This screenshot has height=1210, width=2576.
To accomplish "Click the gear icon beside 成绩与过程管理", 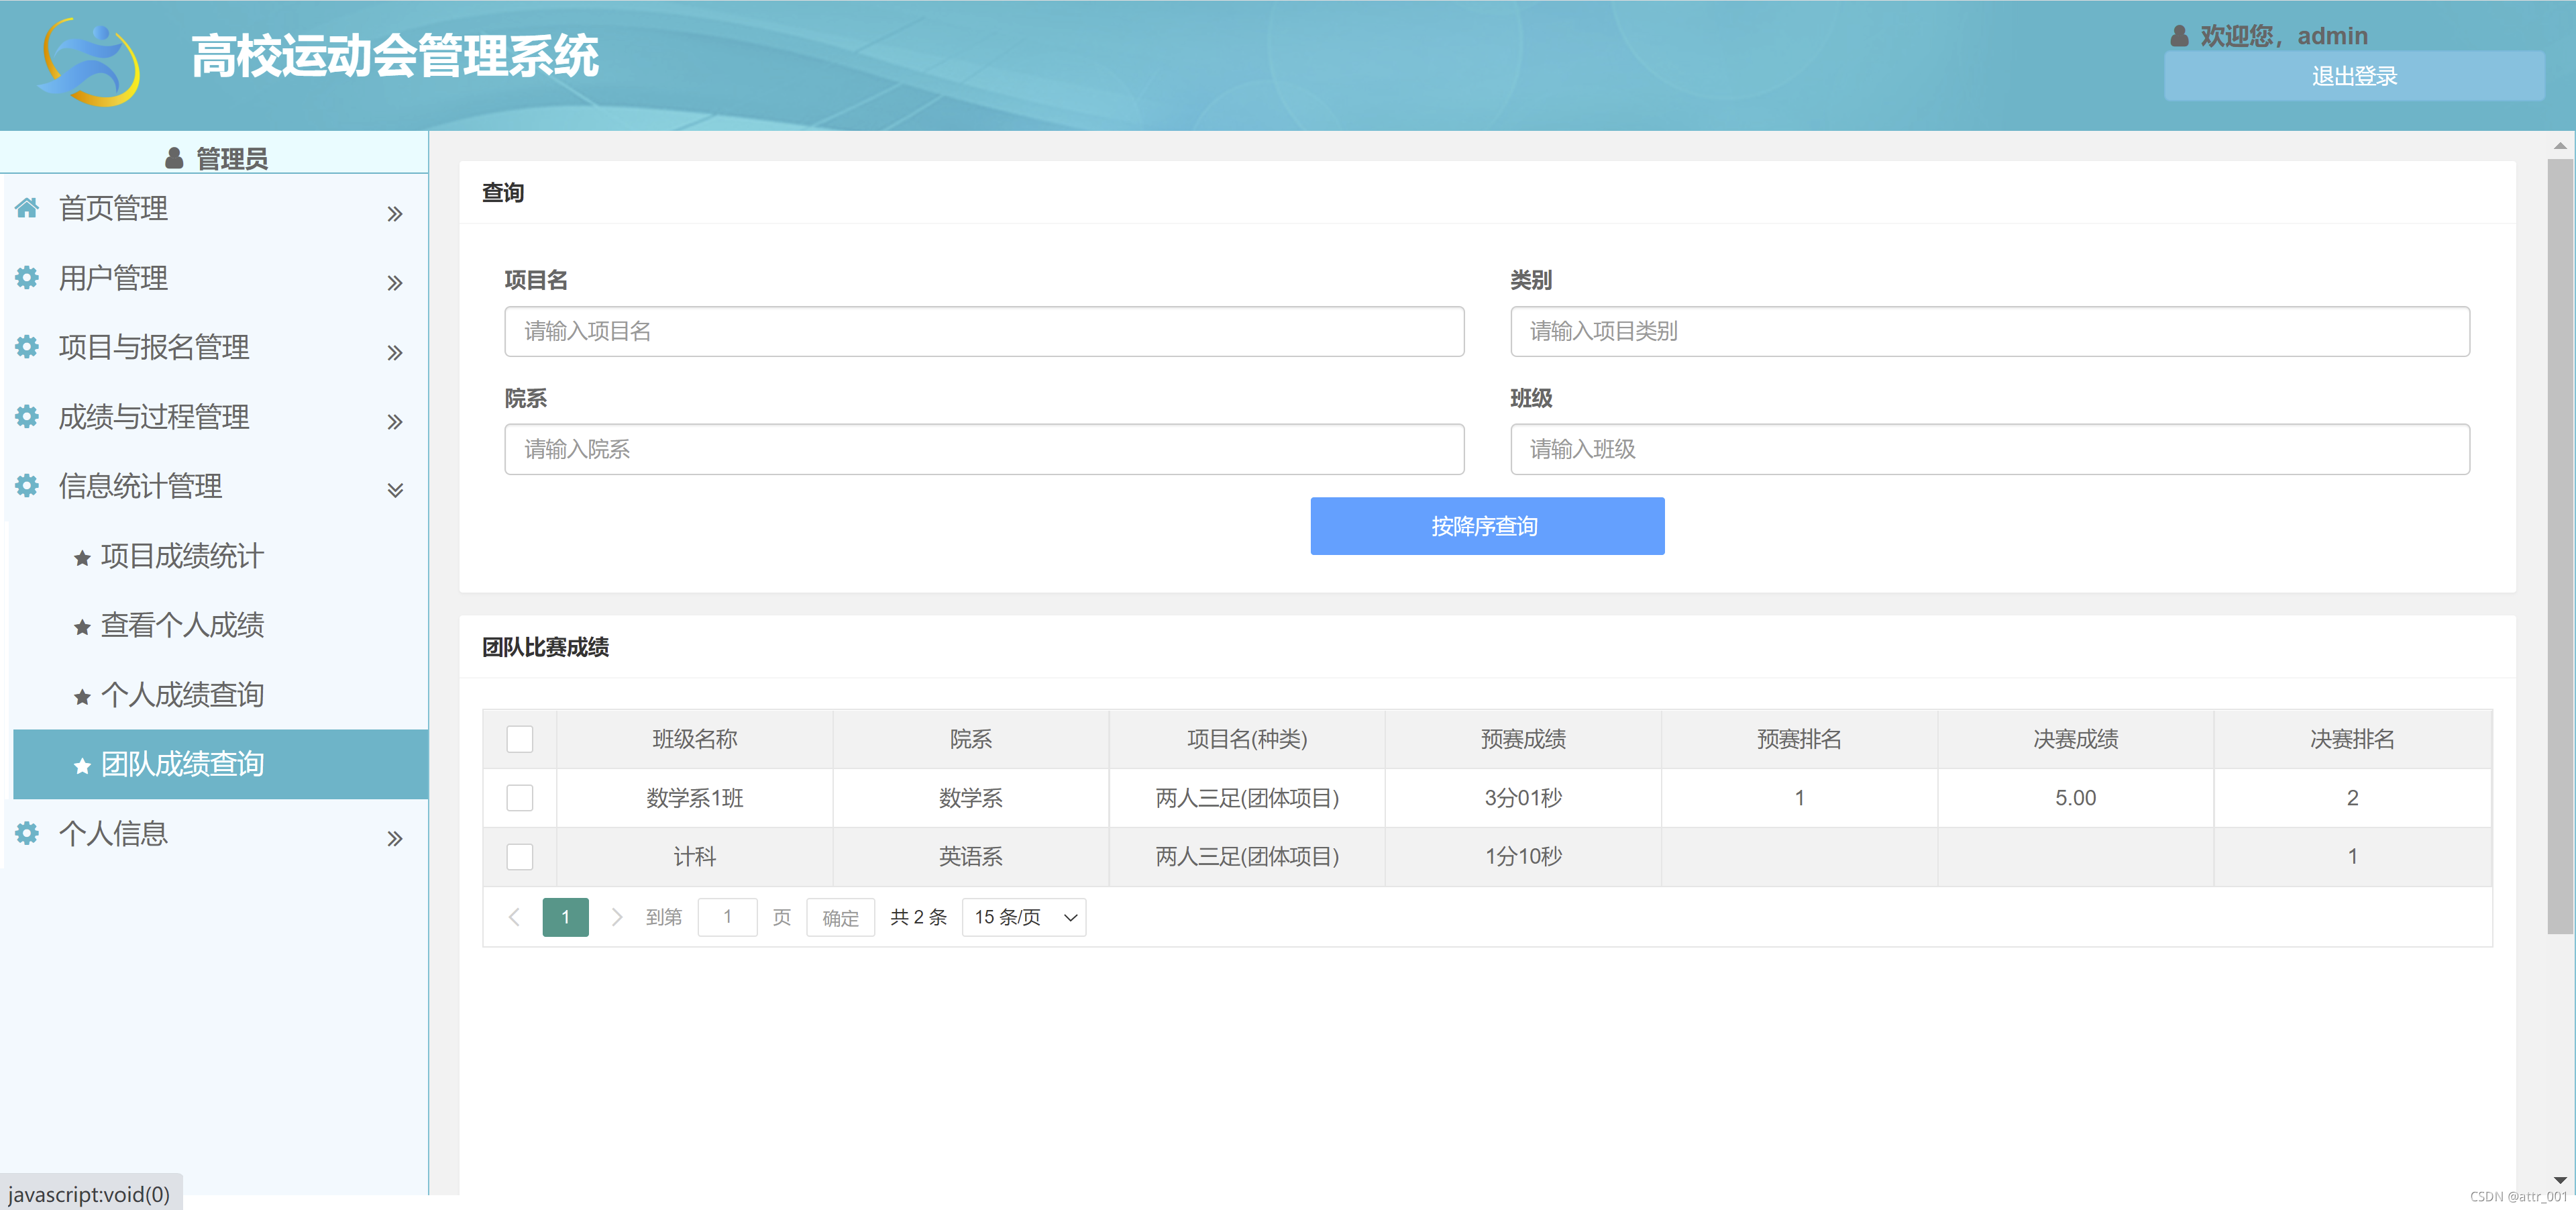I will [x=27, y=416].
